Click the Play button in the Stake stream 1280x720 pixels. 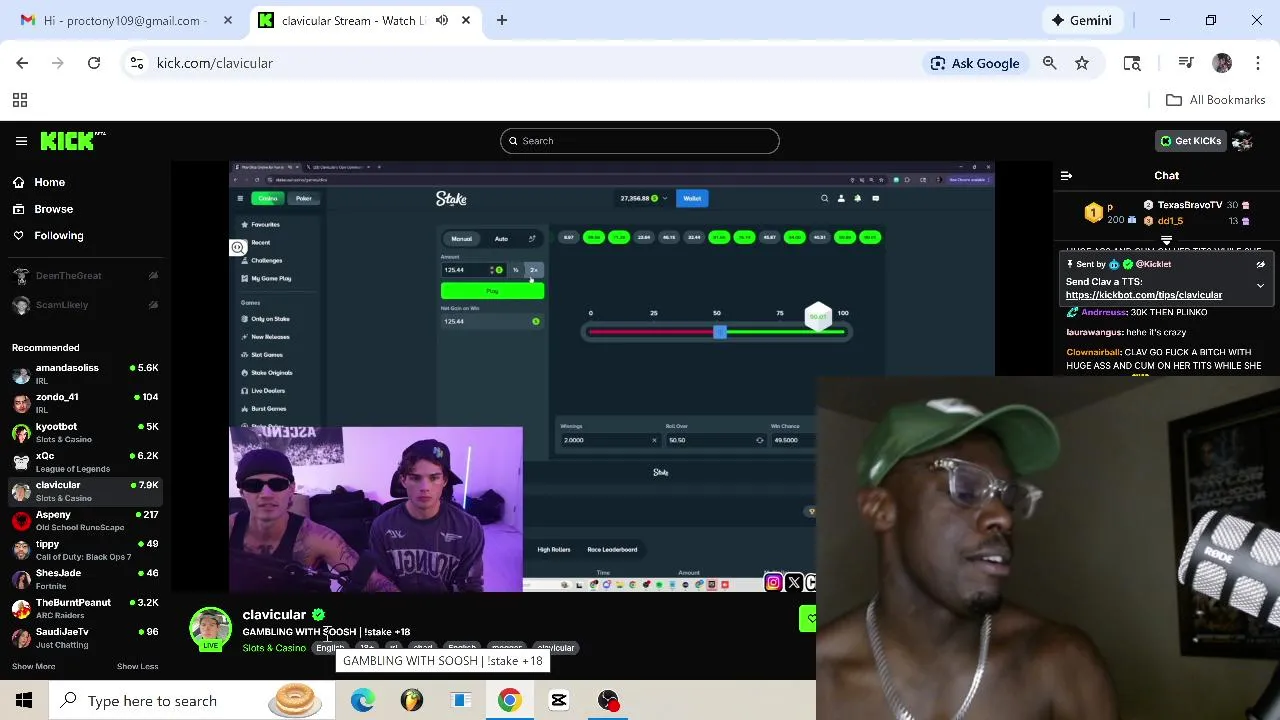tap(492, 291)
